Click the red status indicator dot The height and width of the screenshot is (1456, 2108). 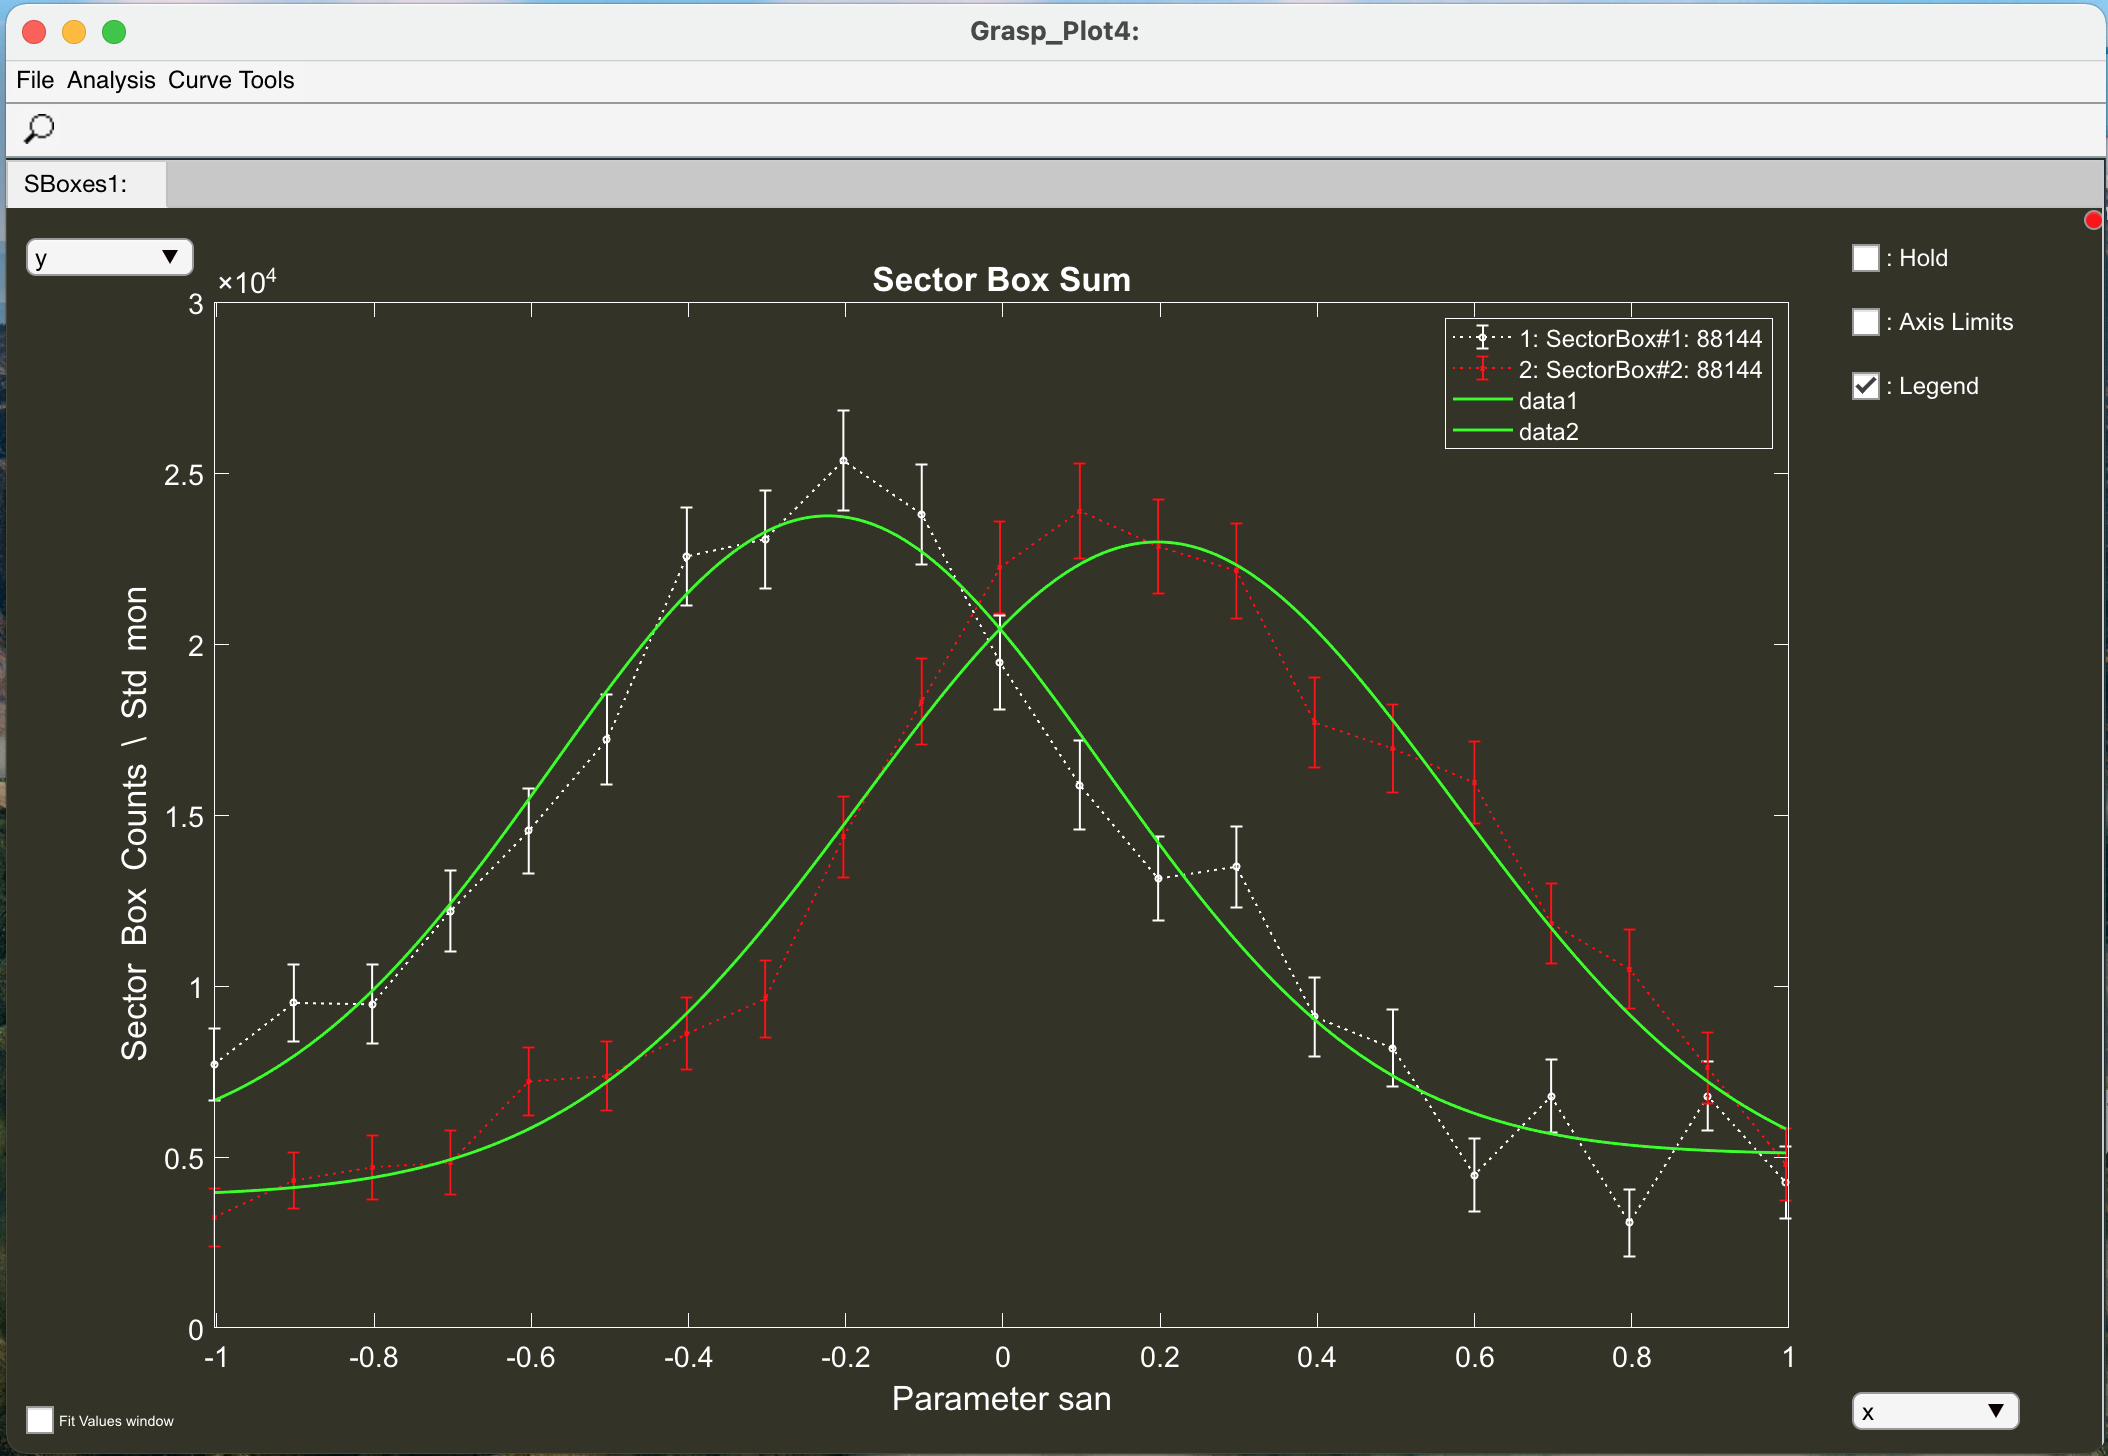point(2093,220)
